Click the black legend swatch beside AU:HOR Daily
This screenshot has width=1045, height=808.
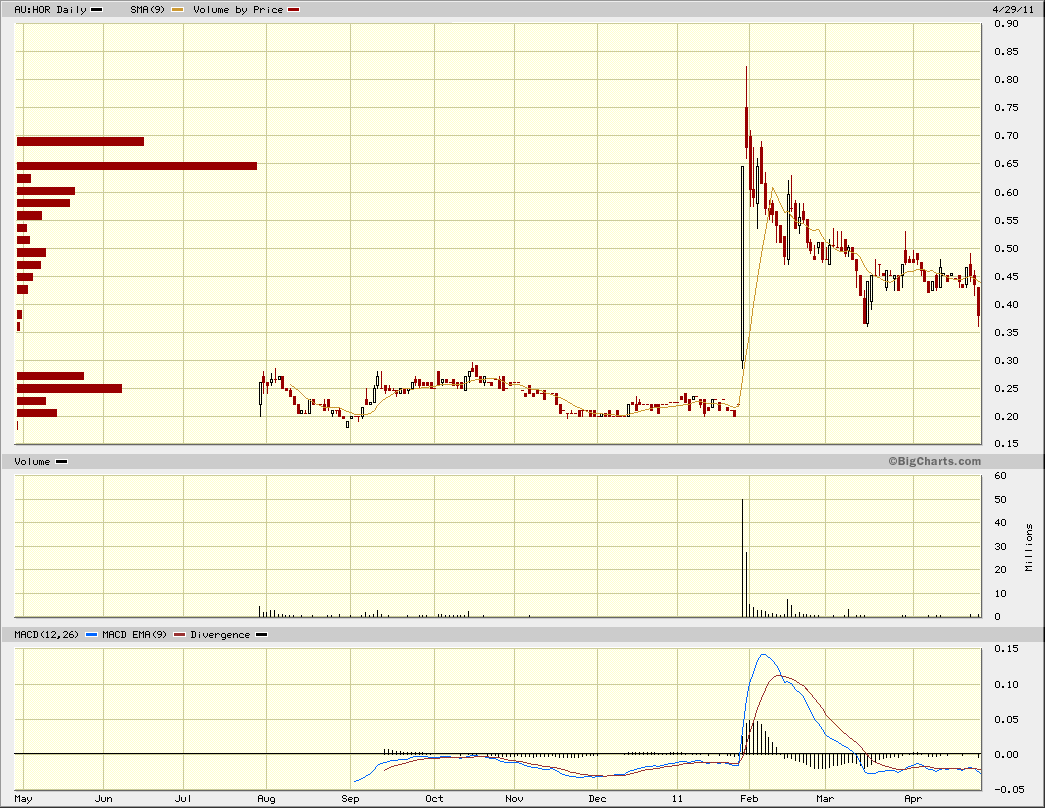tap(97, 10)
